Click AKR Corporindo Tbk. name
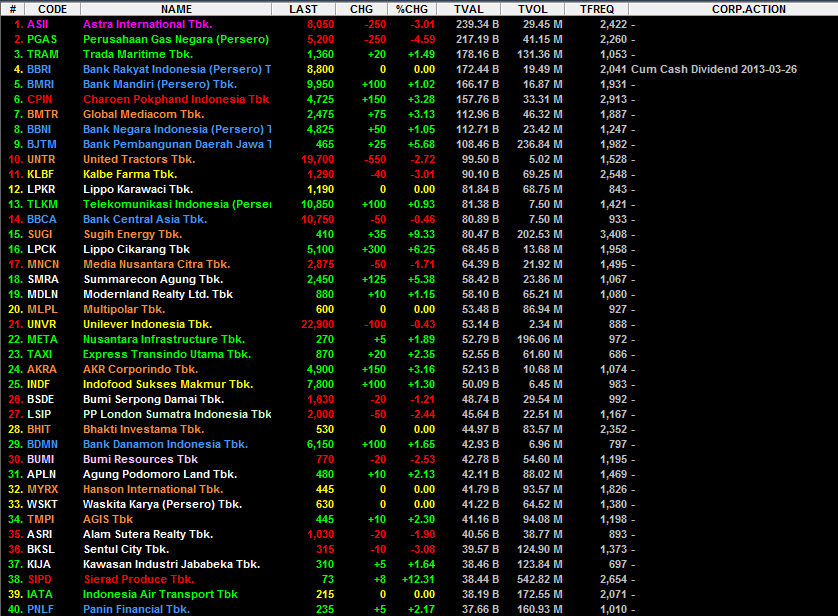The height and width of the screenshot is (616, 838). coord(141,369)
